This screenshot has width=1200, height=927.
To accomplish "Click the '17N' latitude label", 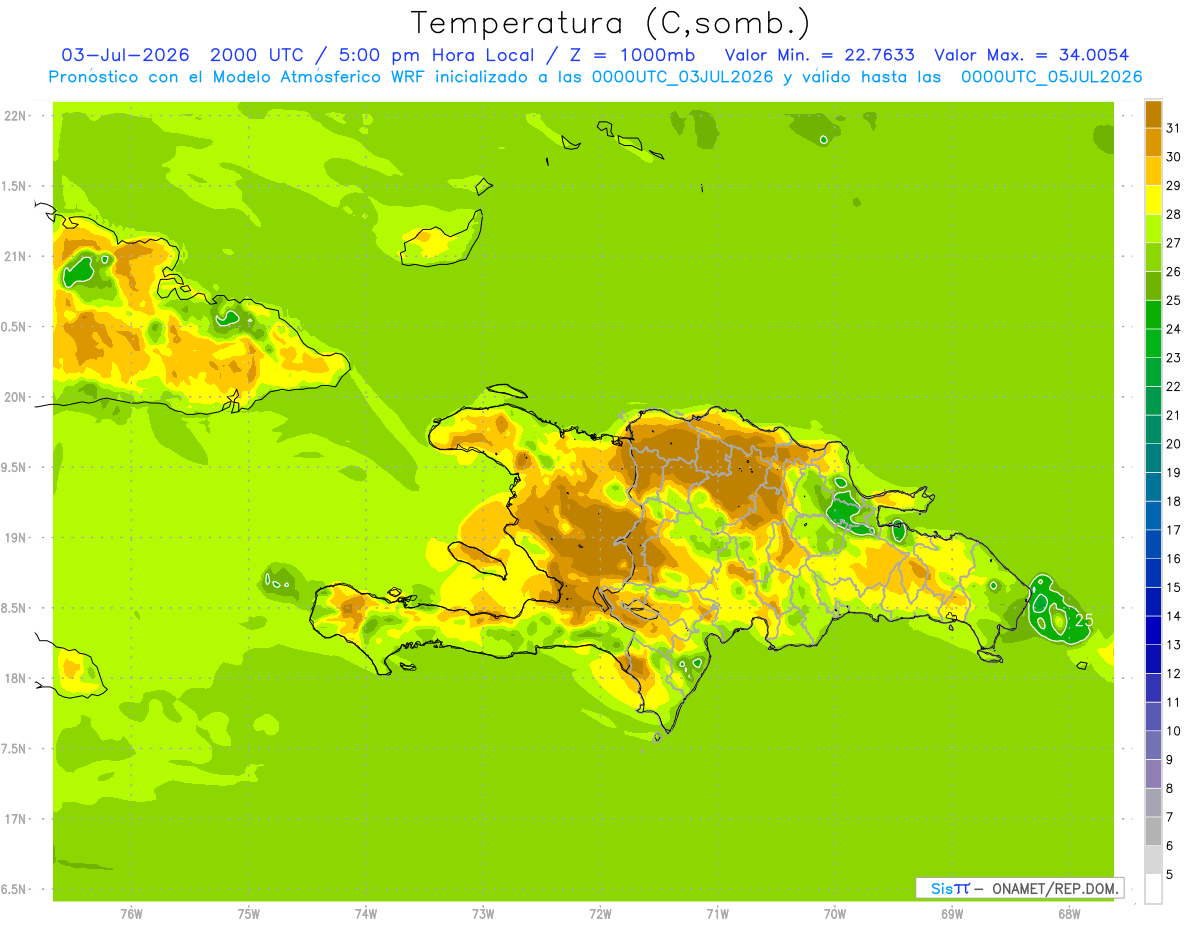I will tap(16, 819).
